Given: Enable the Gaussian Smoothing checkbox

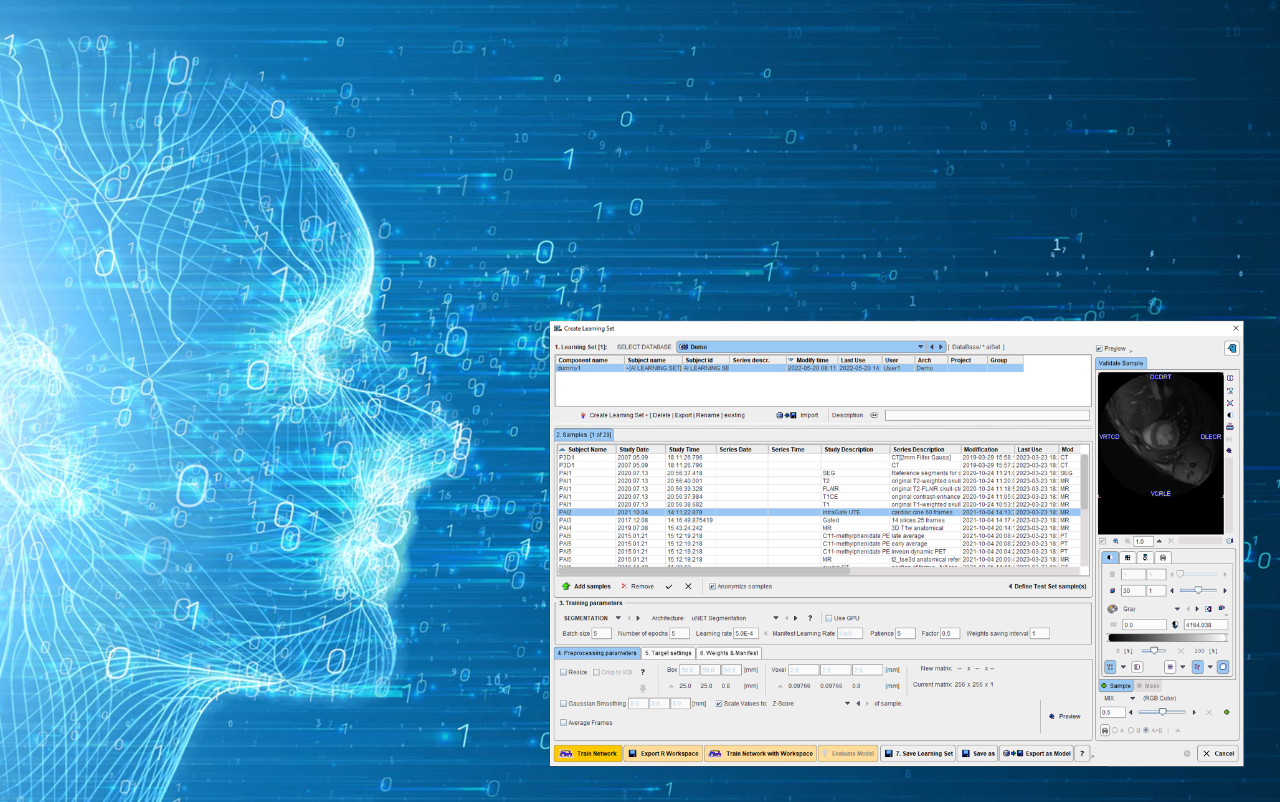Looking at the screenshot, I should coord(563,703).
